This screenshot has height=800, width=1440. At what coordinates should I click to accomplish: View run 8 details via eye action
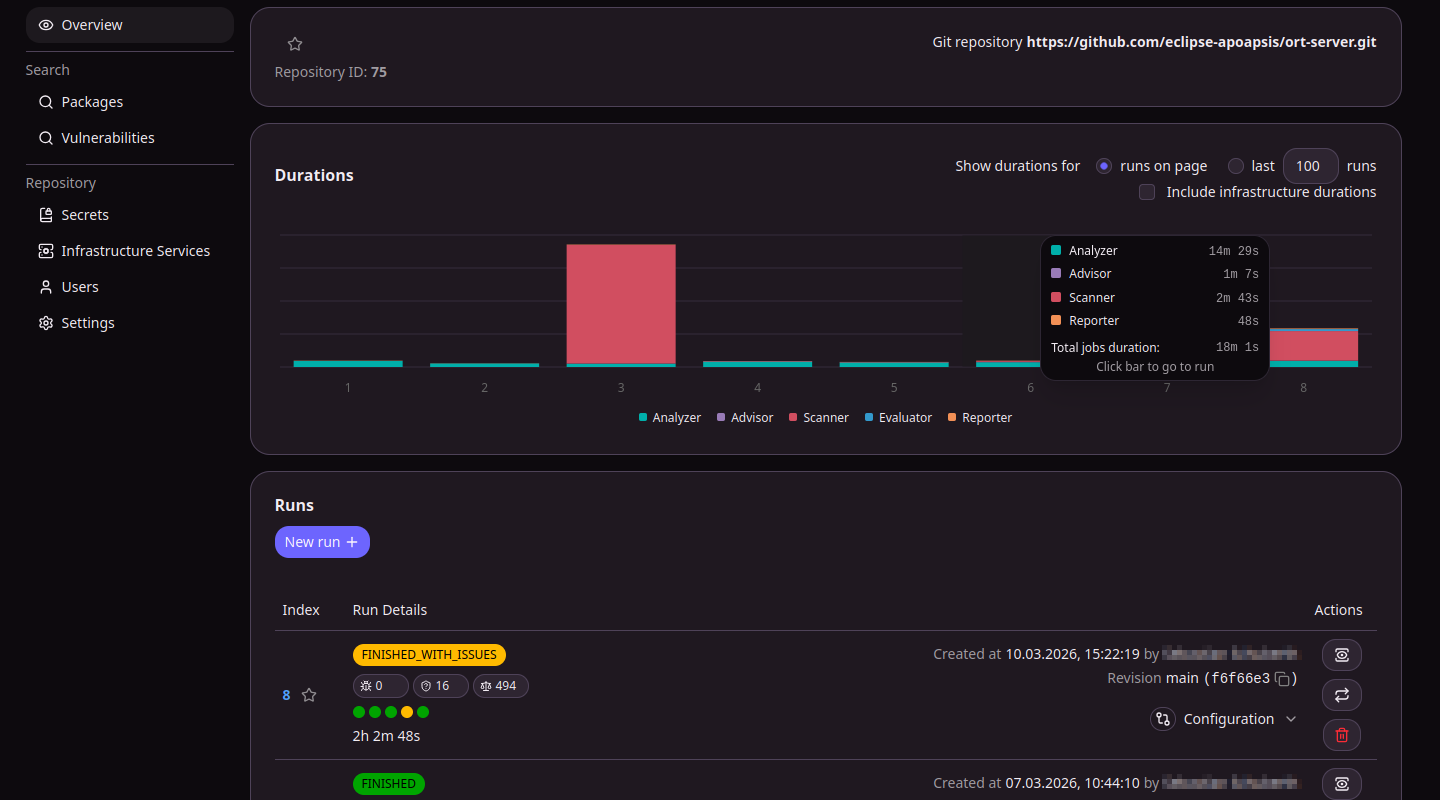tap(1342, 655)
